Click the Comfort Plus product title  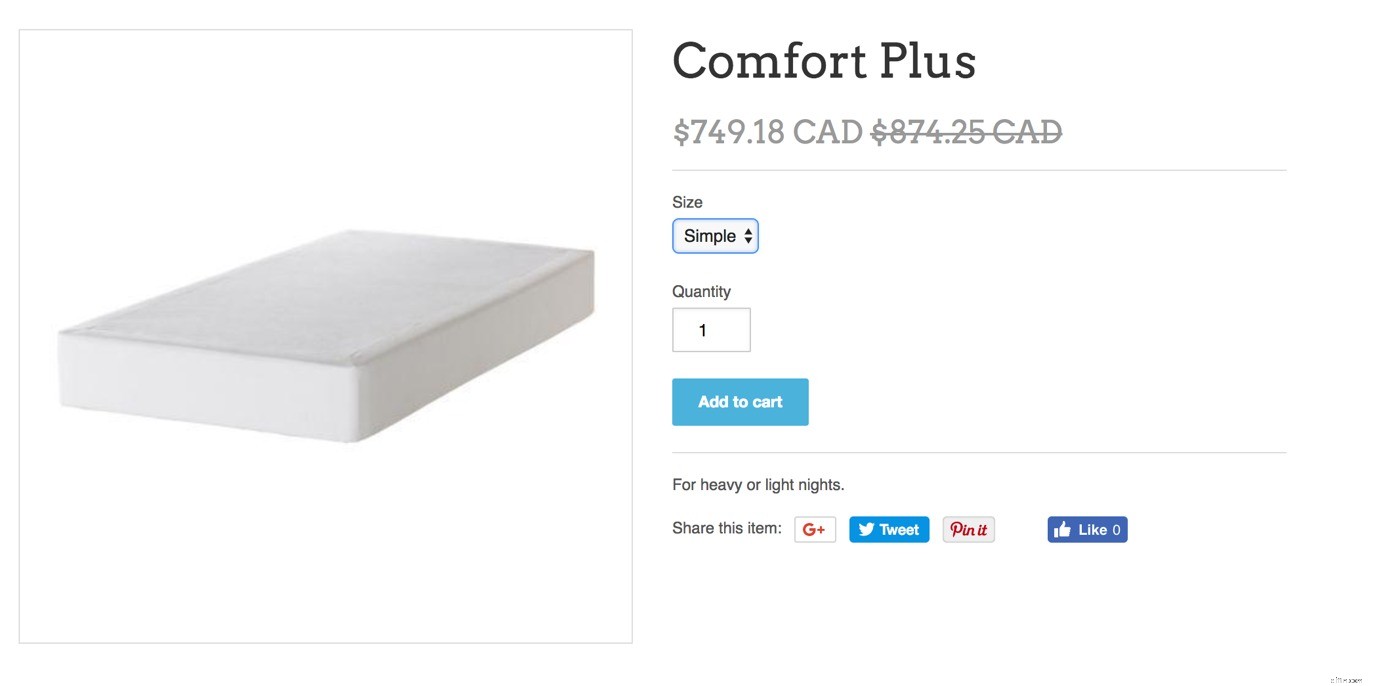tap(823, 62)
